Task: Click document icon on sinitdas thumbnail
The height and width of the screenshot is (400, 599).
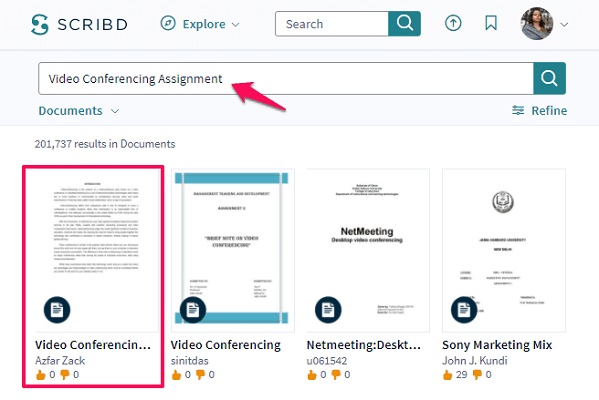Action: click(193, 309)
